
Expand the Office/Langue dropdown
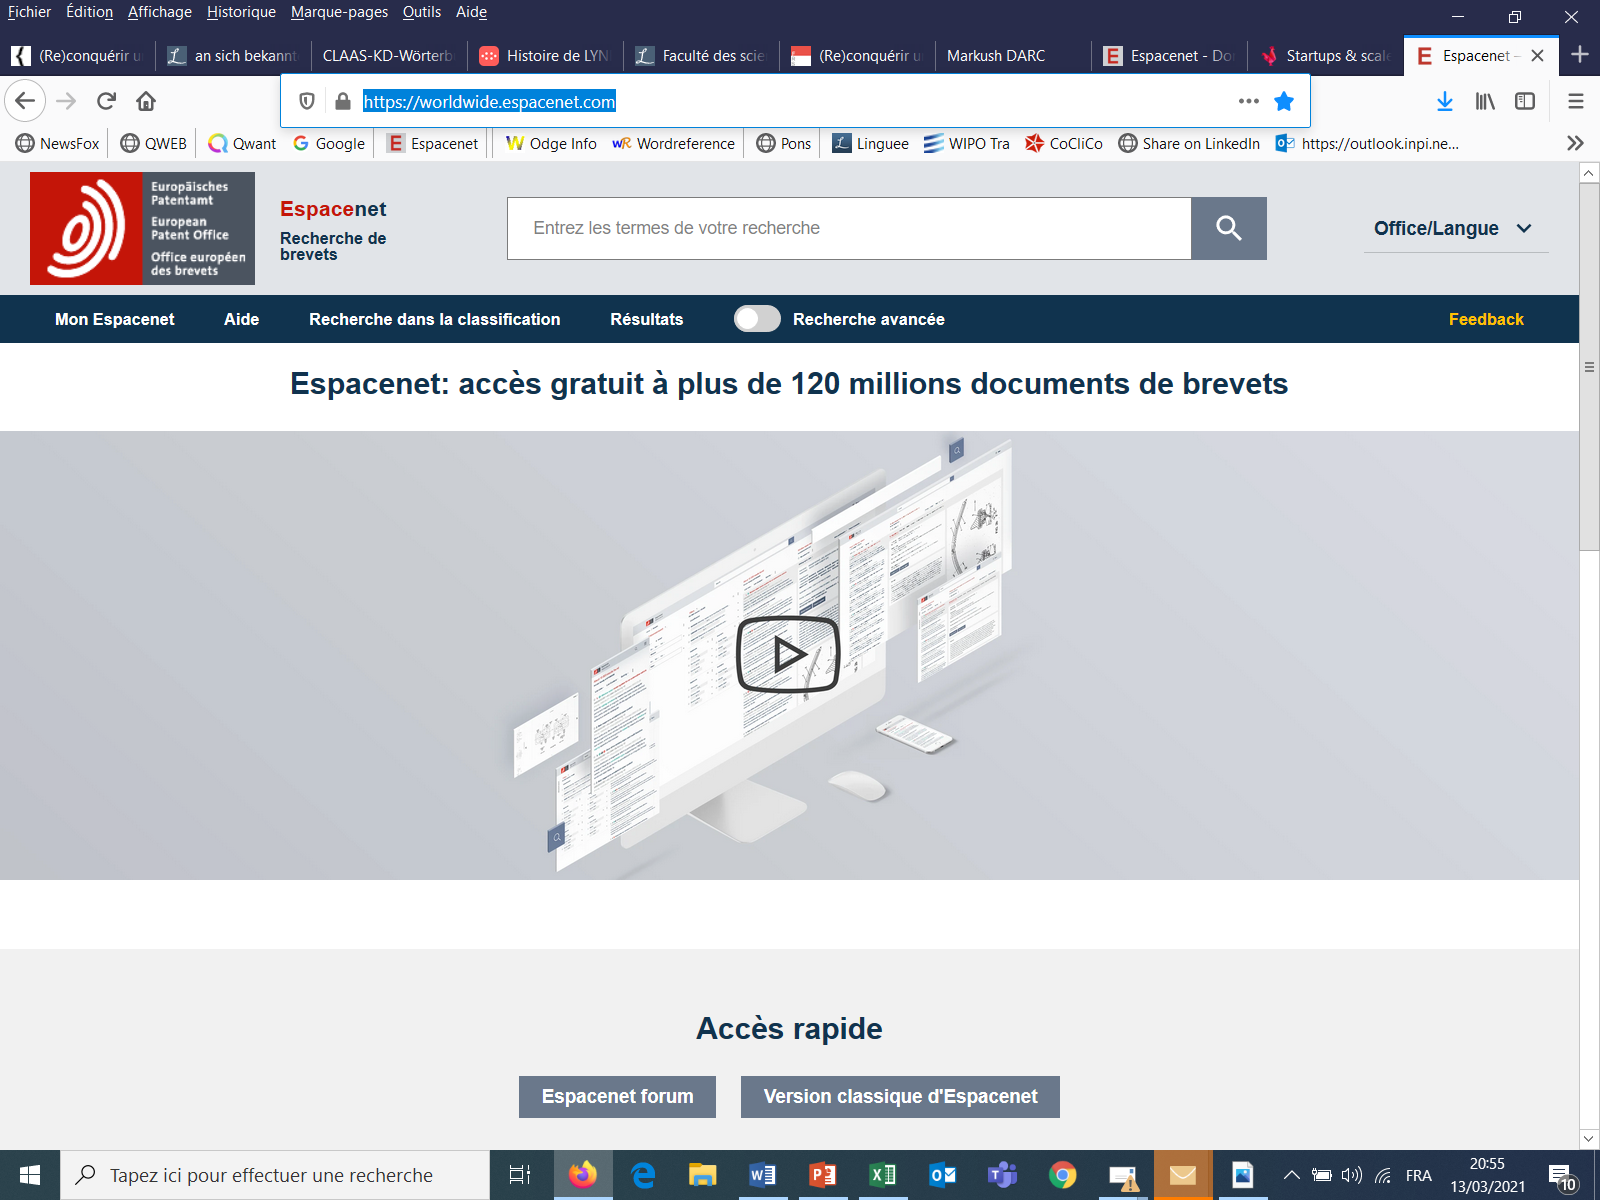pyautogui.click(x=1453, y=229)
